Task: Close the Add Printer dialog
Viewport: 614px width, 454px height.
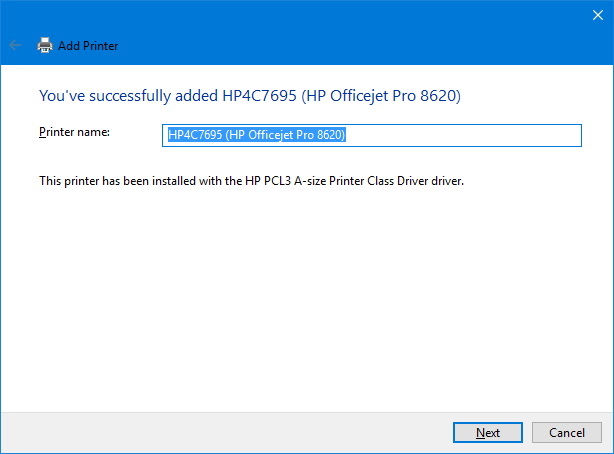Action: coord(598,15)
